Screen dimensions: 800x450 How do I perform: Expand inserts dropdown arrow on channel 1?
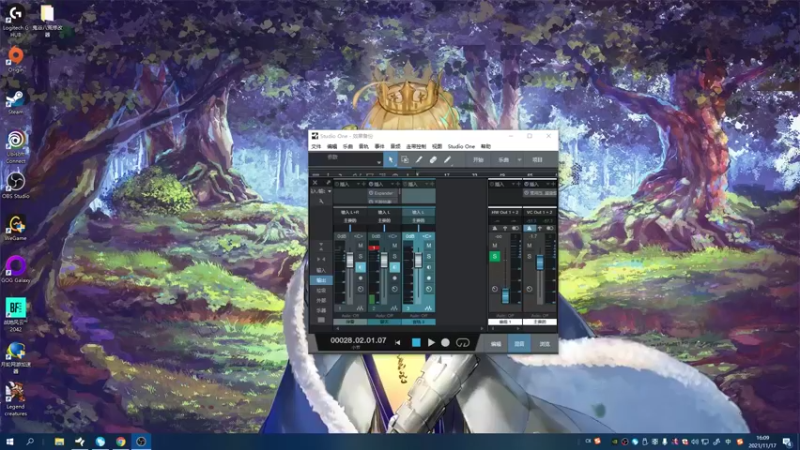[x=358, y=184]
